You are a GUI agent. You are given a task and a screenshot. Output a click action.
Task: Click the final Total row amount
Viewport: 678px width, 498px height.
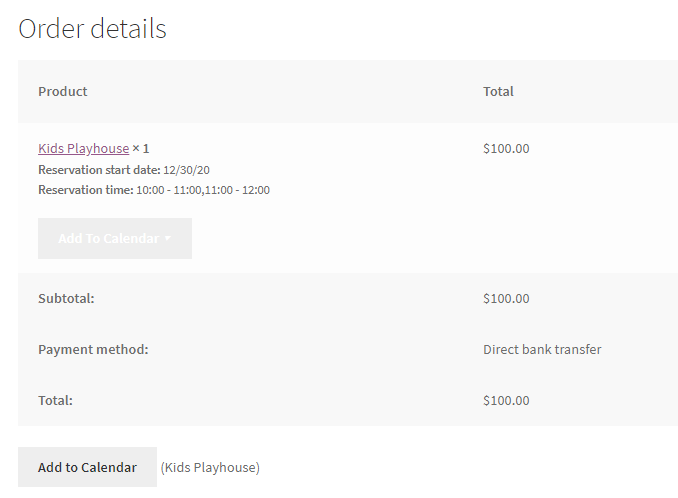(506, 400)
